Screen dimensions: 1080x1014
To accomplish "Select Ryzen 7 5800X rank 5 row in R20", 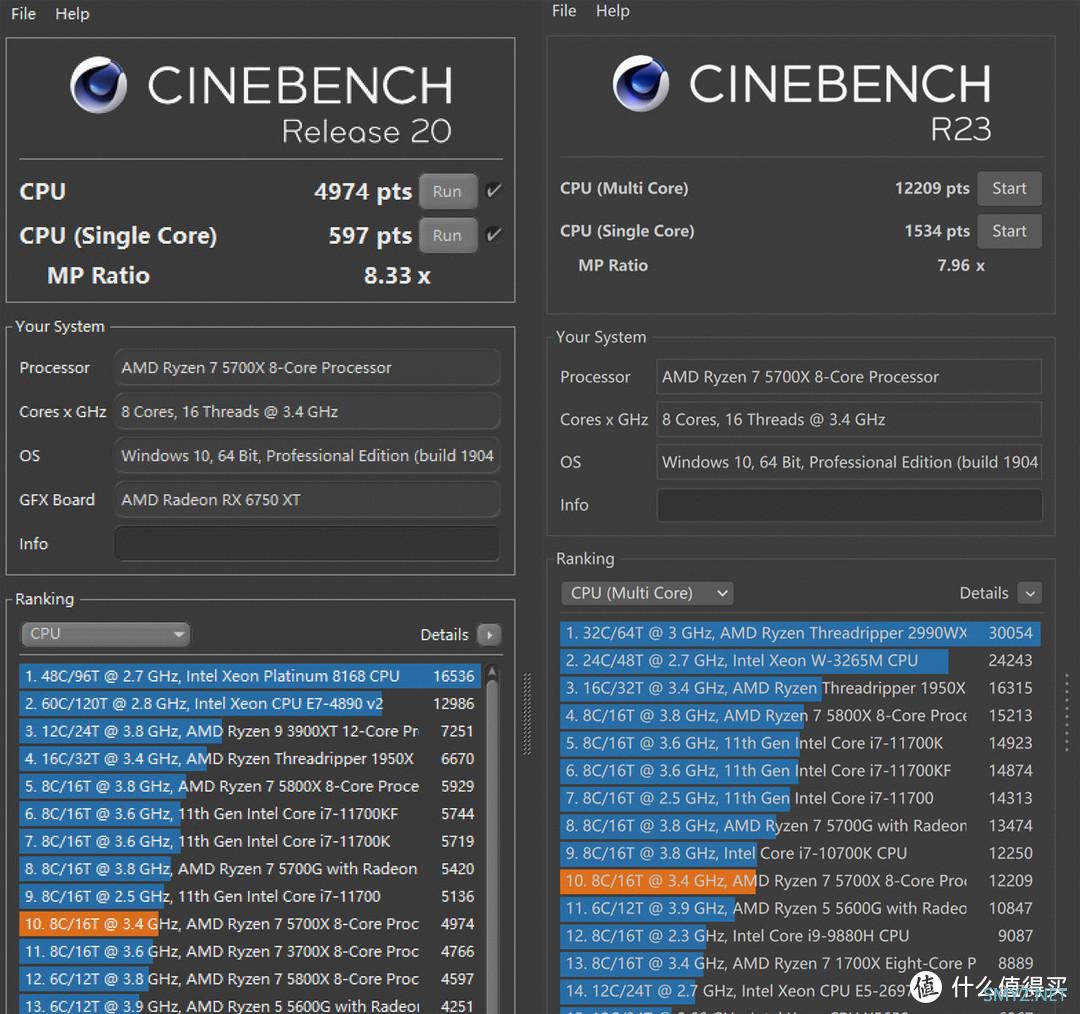I will click(250, 786).
